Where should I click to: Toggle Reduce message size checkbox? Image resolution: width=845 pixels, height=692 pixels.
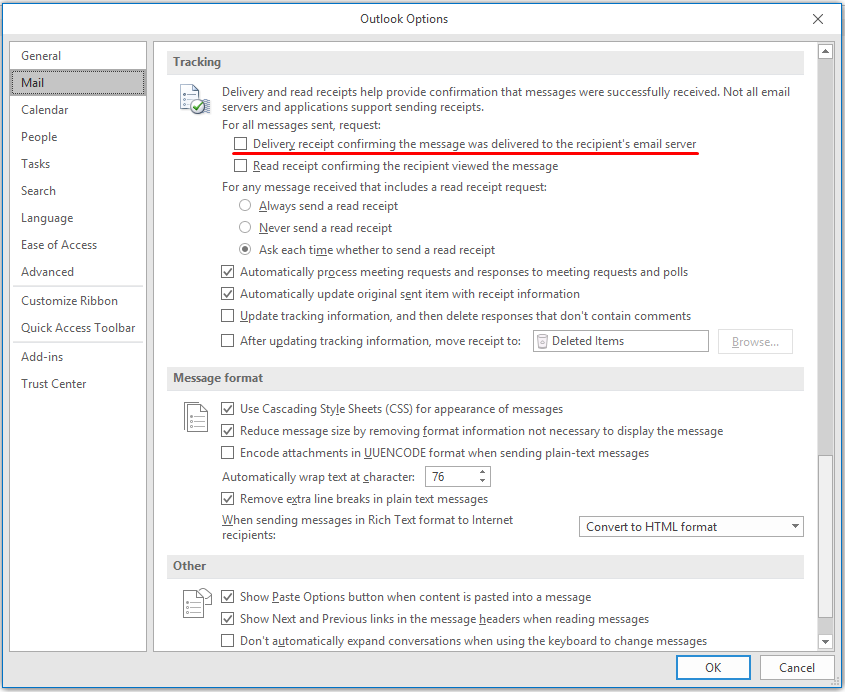tap(227, 431)
